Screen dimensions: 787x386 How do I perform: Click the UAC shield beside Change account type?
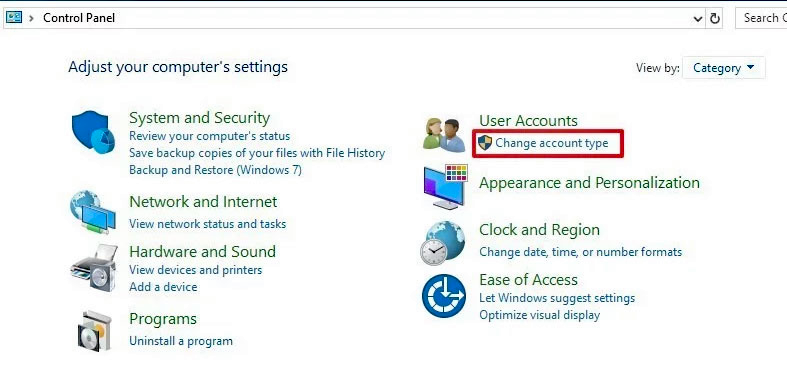pyautogui.click(x=485, y=143)
